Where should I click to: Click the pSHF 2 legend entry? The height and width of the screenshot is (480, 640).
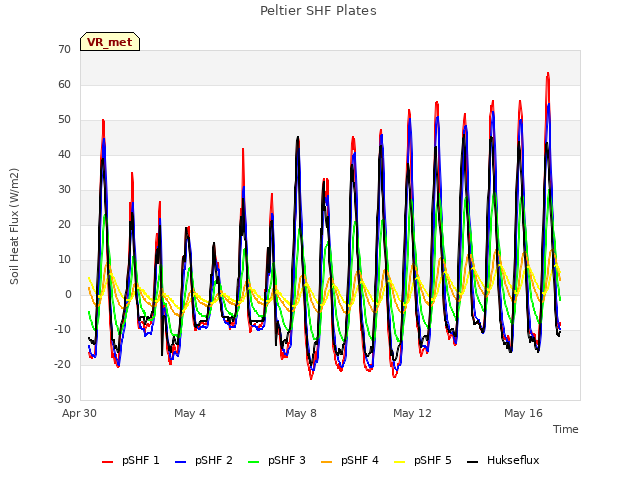click(x=204, y=460)
